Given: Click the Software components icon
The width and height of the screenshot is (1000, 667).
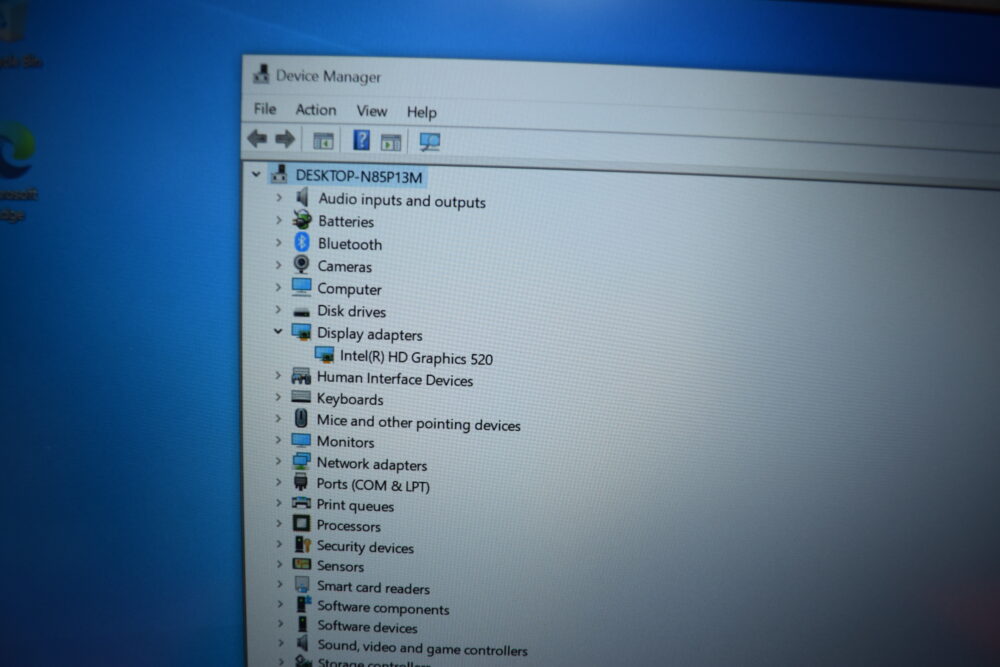Looking at the screenshot, I should point(304,604).
